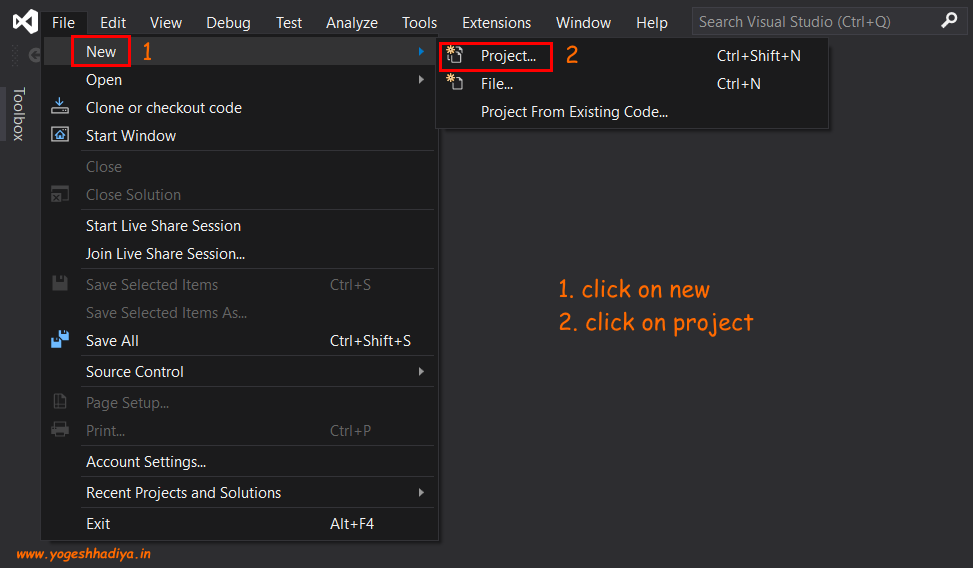Expand Recent Projects and Solutions
Viewport: 973px width, 568px height.
pyautogui.click(x=422, y=493)
